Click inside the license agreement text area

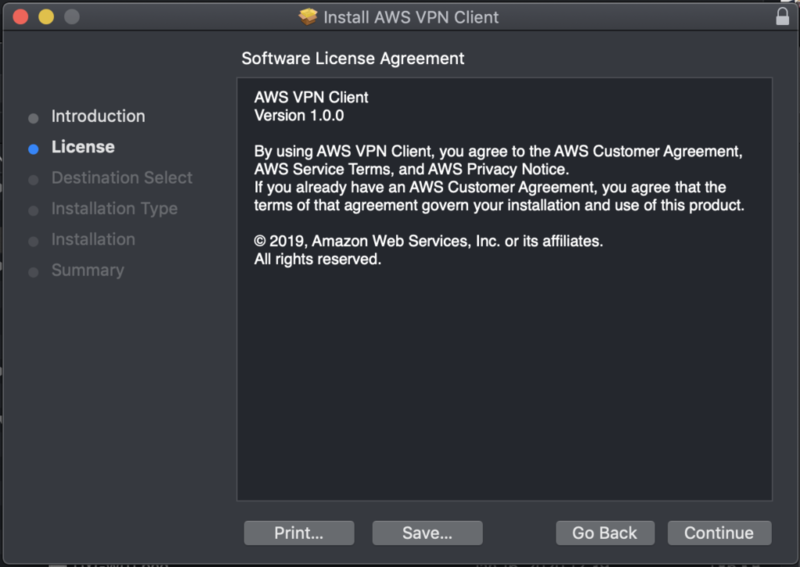point(504,380)
